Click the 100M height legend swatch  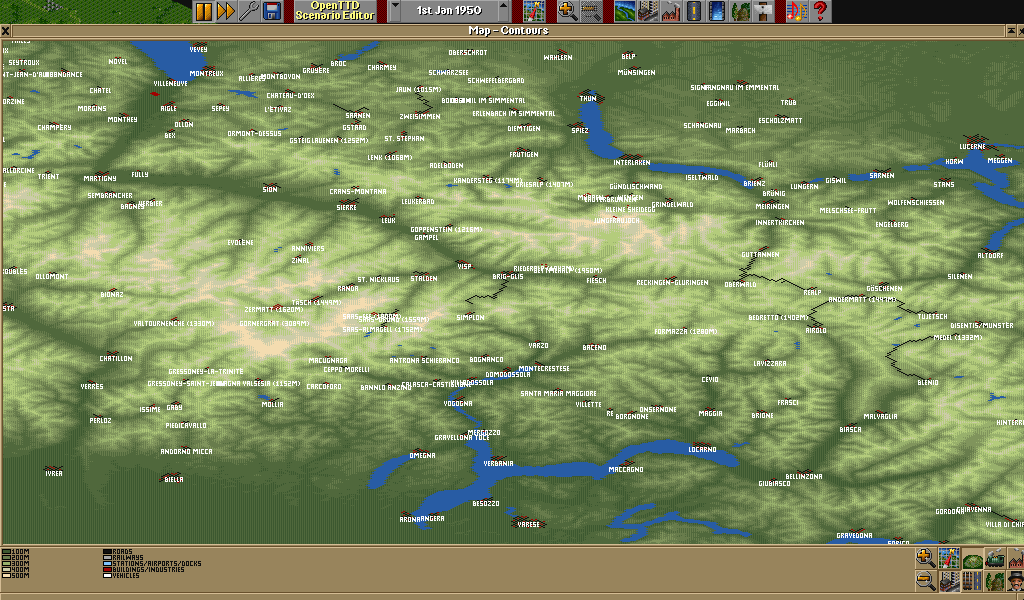point(7,552)
